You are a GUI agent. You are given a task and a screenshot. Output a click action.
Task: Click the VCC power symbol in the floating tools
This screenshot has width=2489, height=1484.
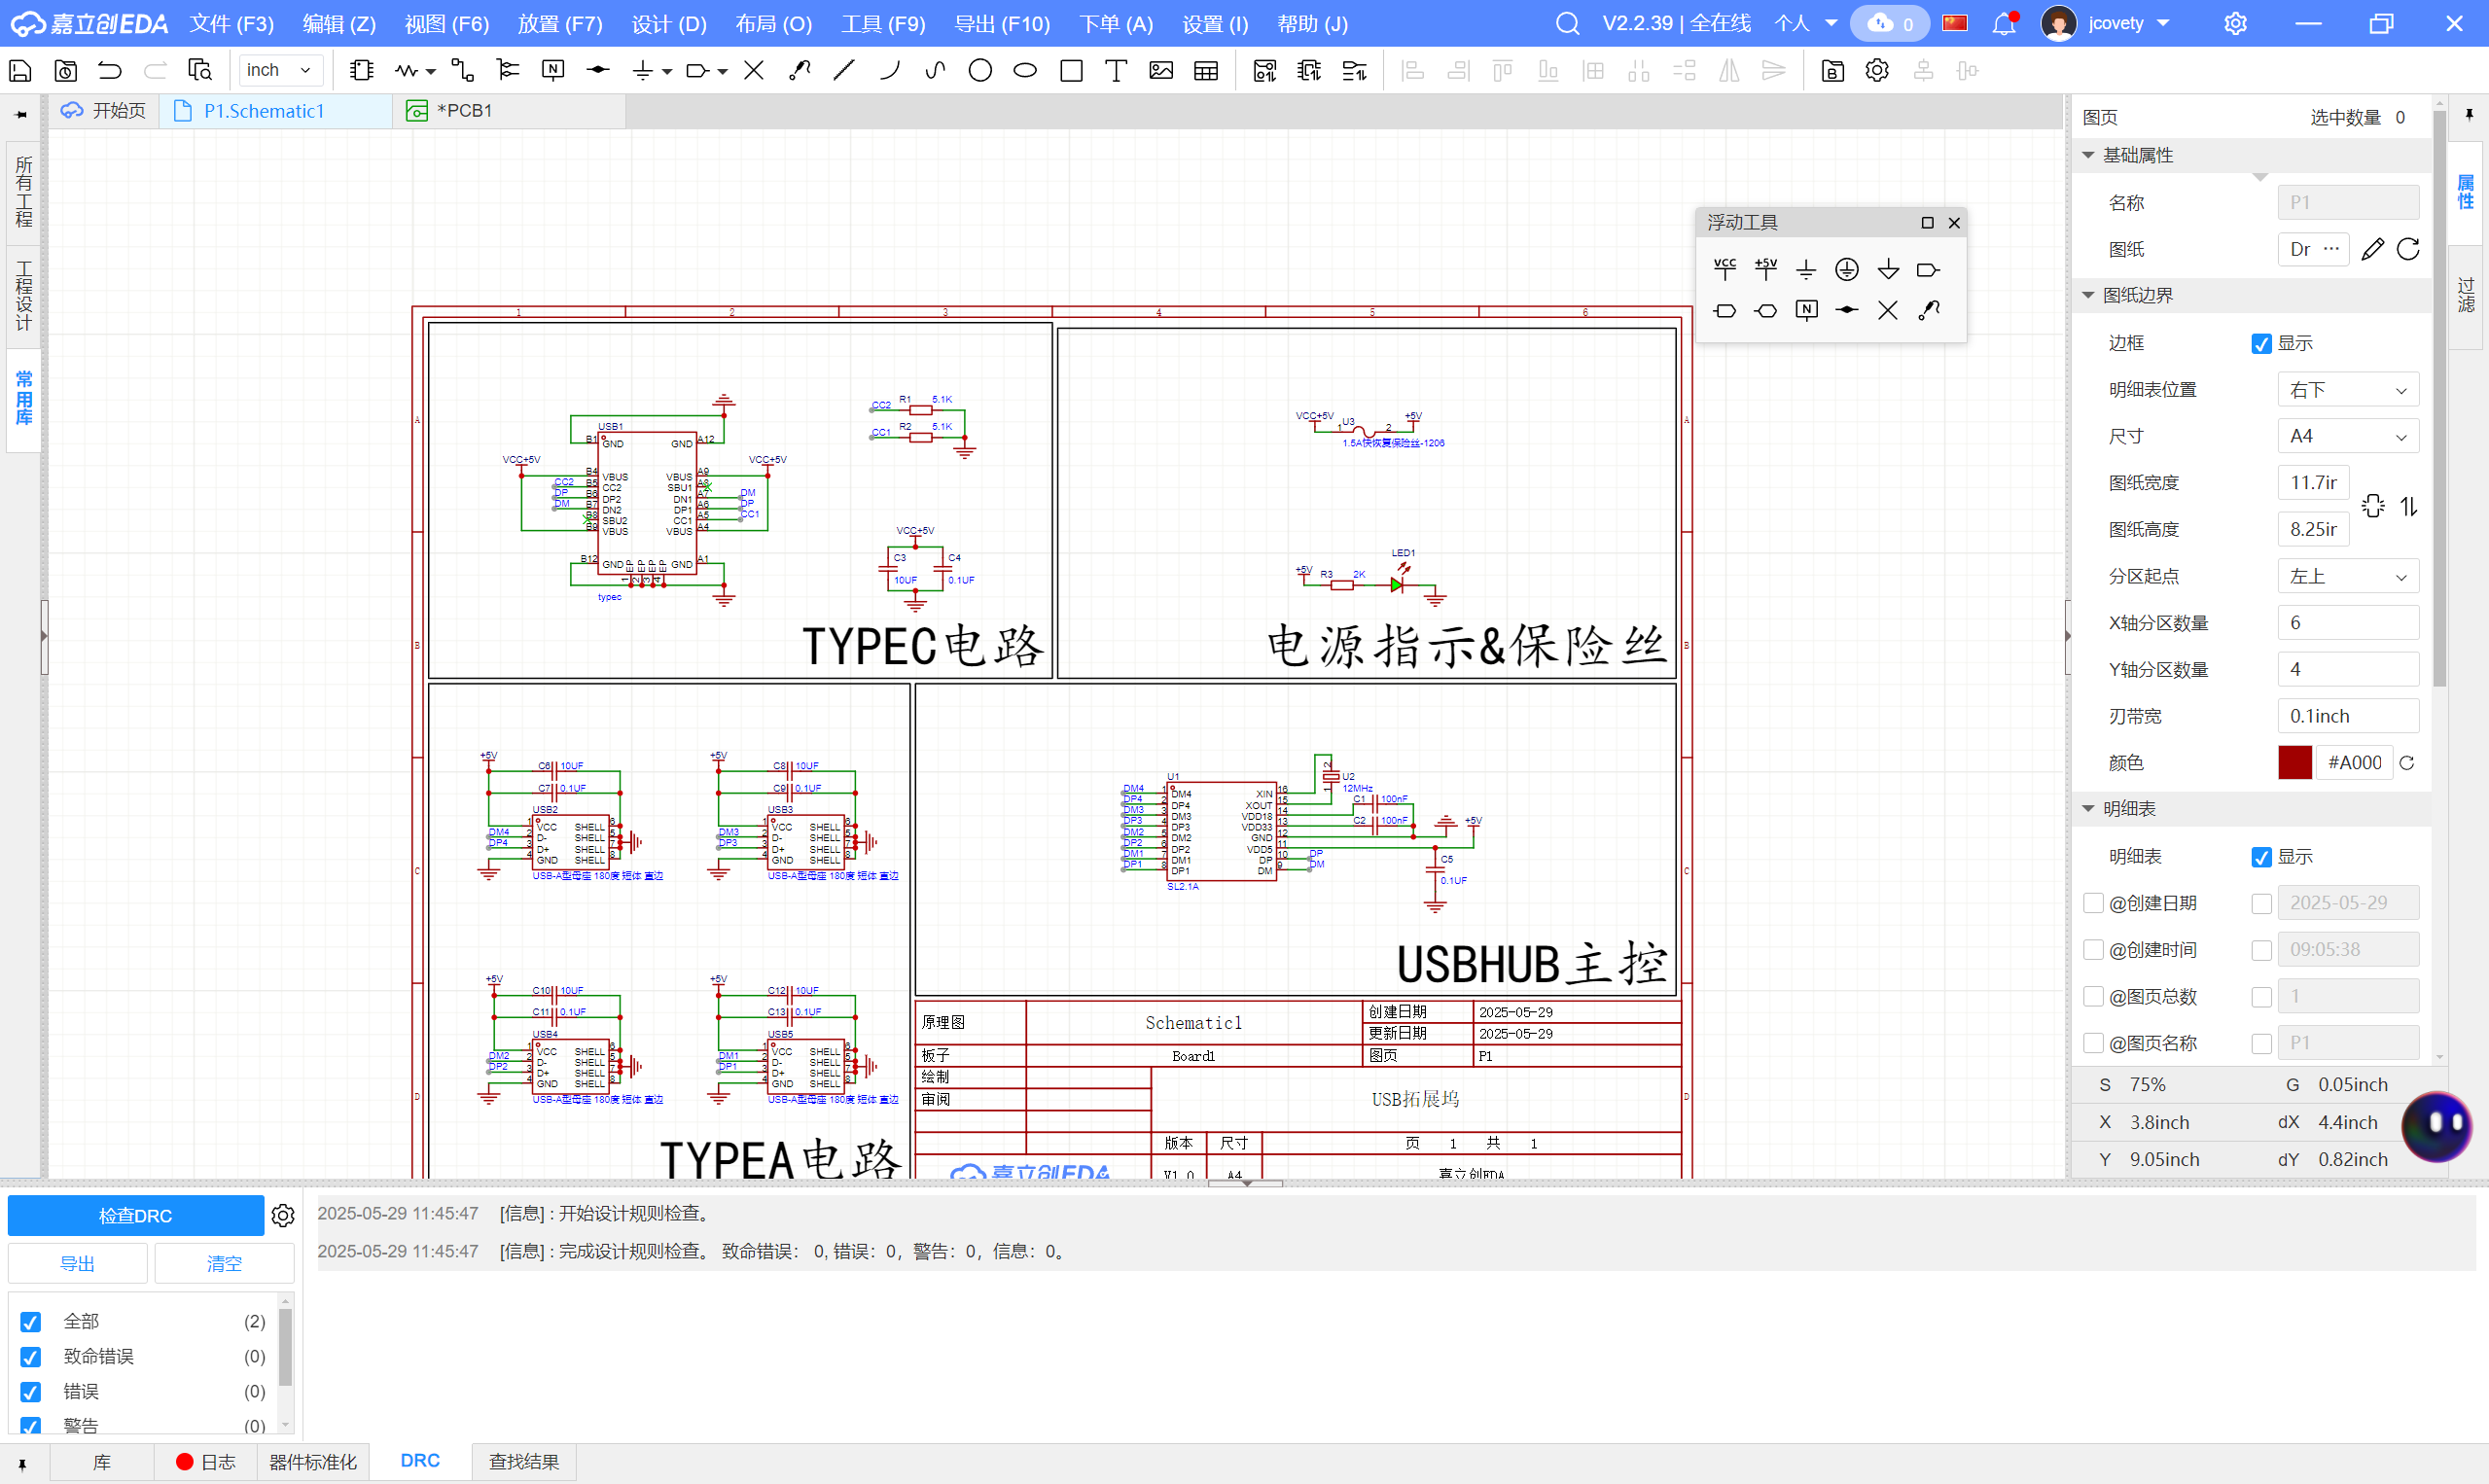coord(1725,269)
